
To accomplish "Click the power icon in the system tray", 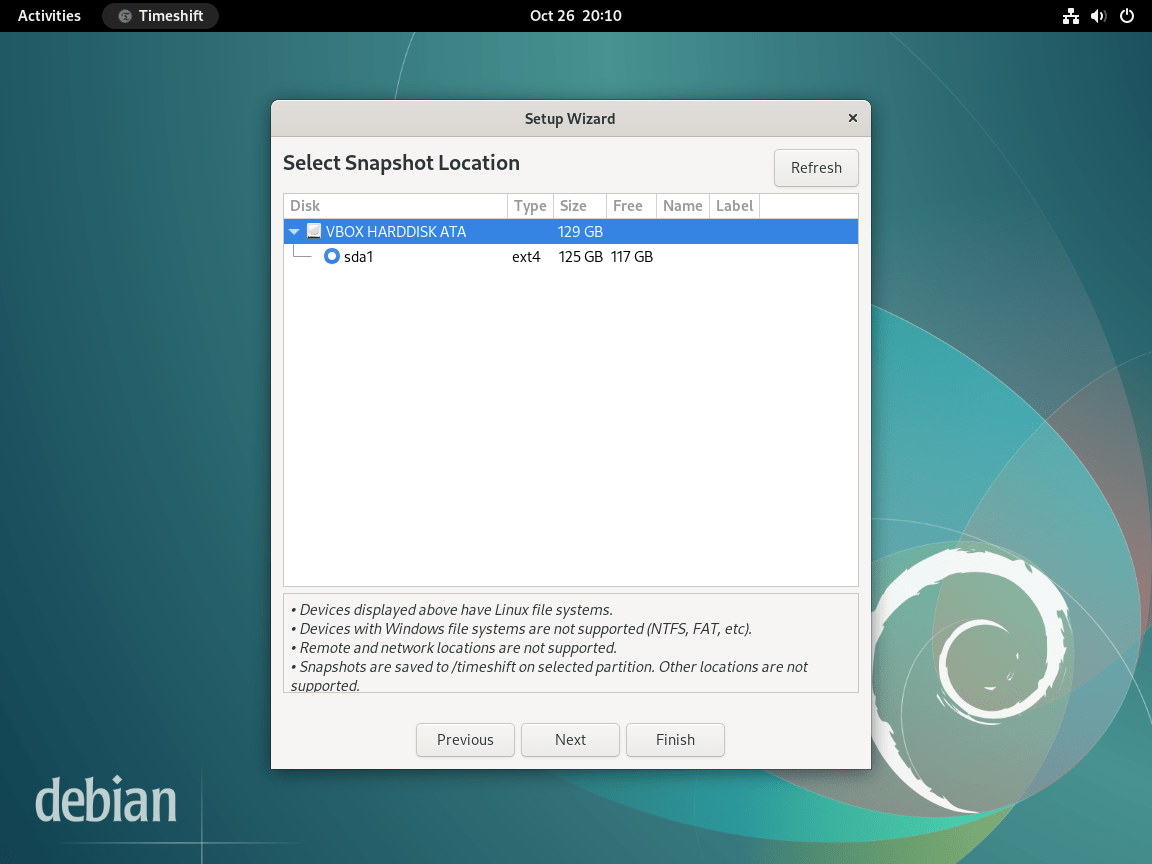I will pos(1127,16).
